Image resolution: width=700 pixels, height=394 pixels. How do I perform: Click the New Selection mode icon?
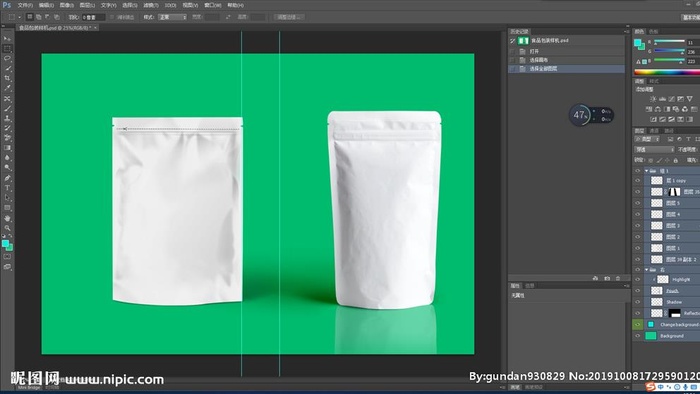[x=29, y=17]
